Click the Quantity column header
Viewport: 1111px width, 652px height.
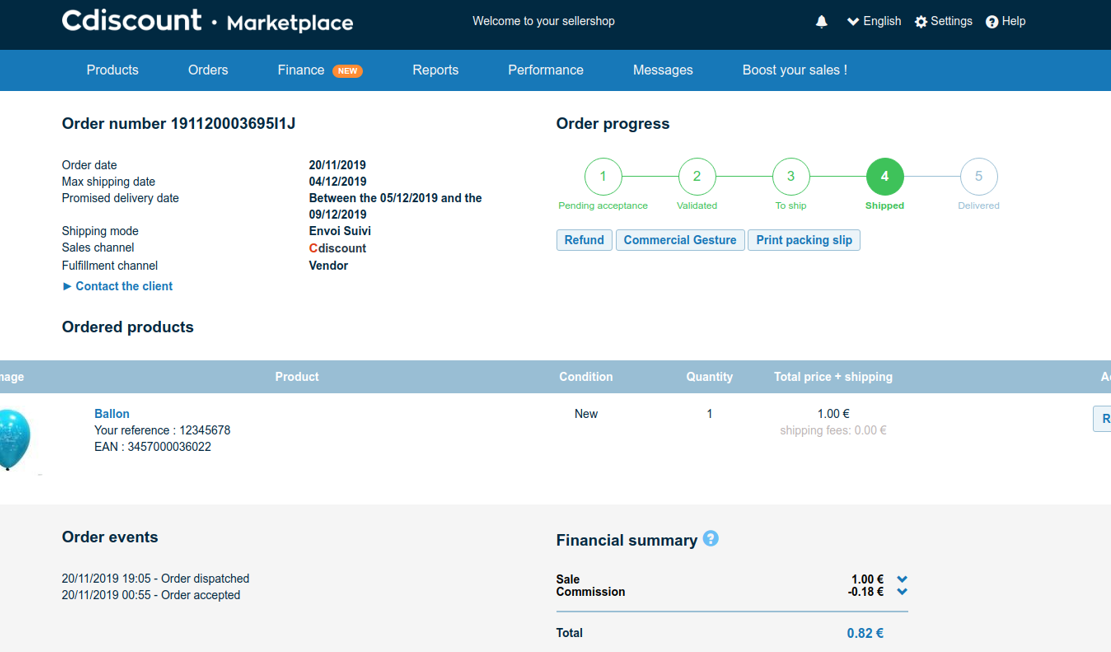(709, 377)
